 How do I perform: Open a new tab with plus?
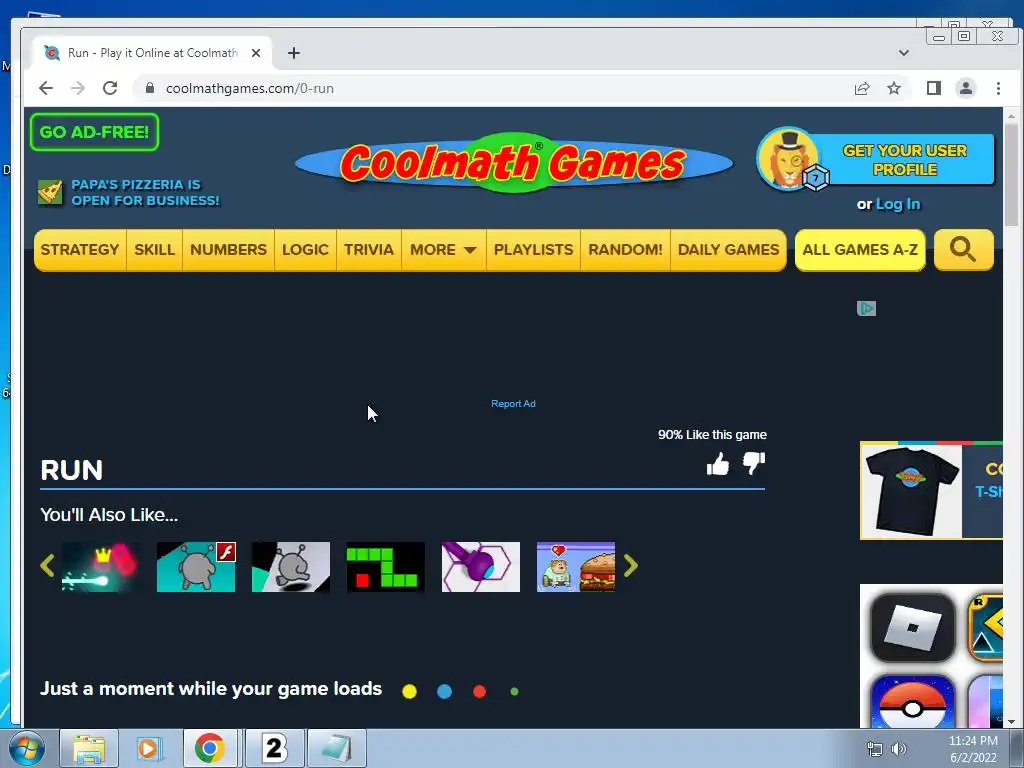(294, 53)
